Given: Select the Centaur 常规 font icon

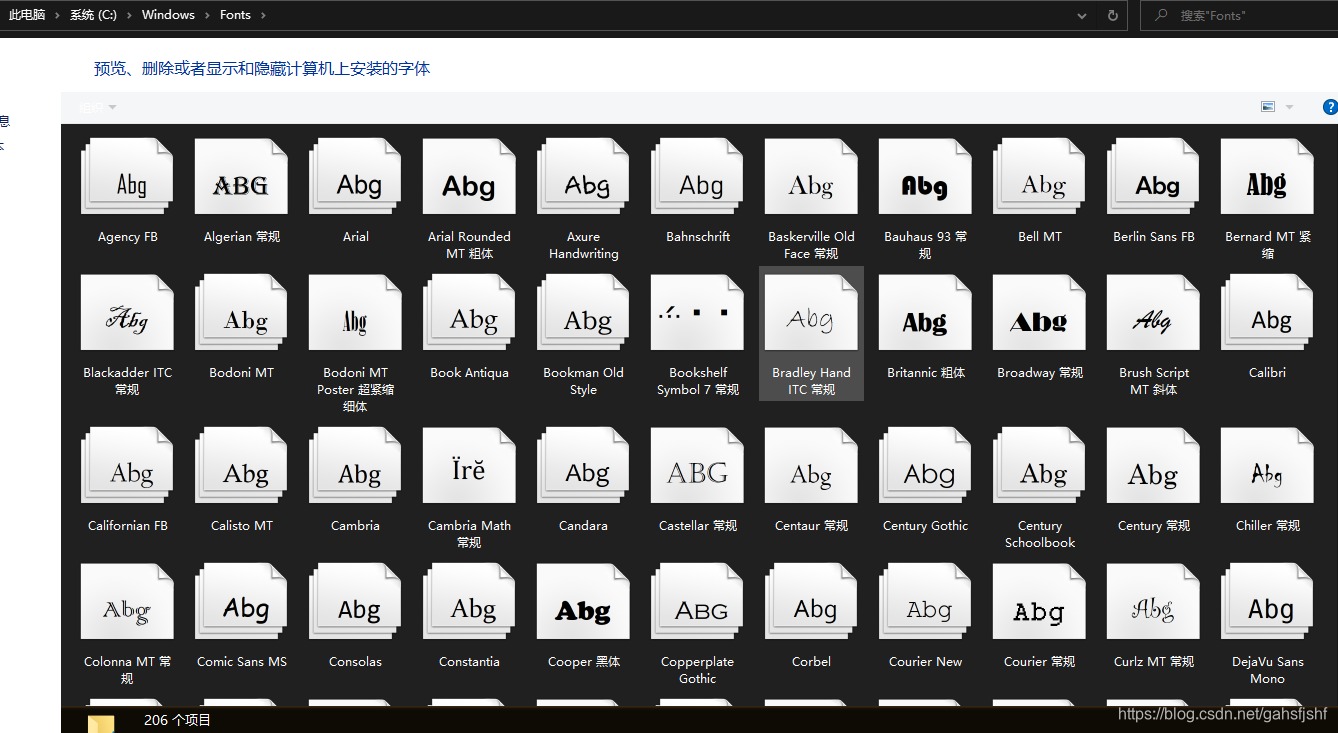Looking at the screenshot, I should [x=811, y=466].
